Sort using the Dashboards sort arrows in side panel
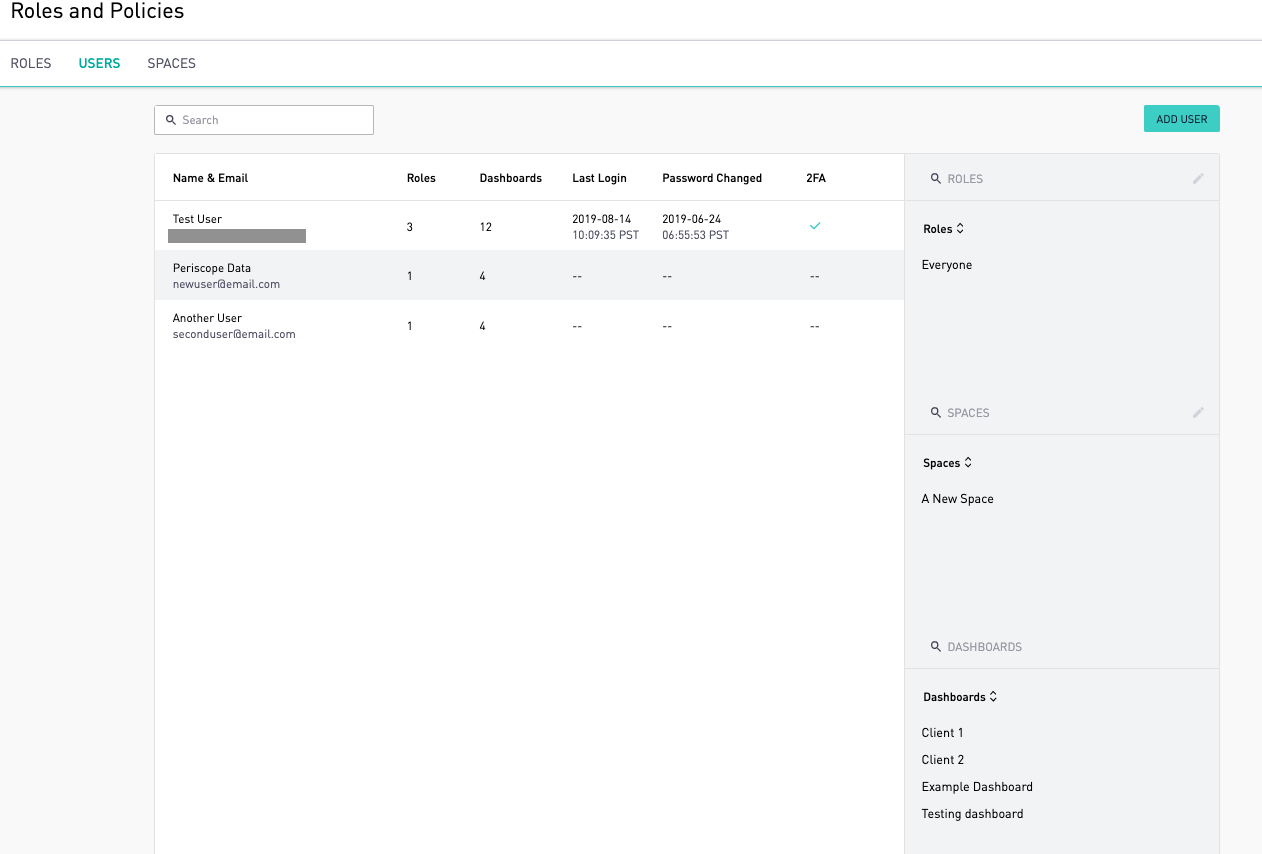The image size is (1262, 854). click(993, 697)
